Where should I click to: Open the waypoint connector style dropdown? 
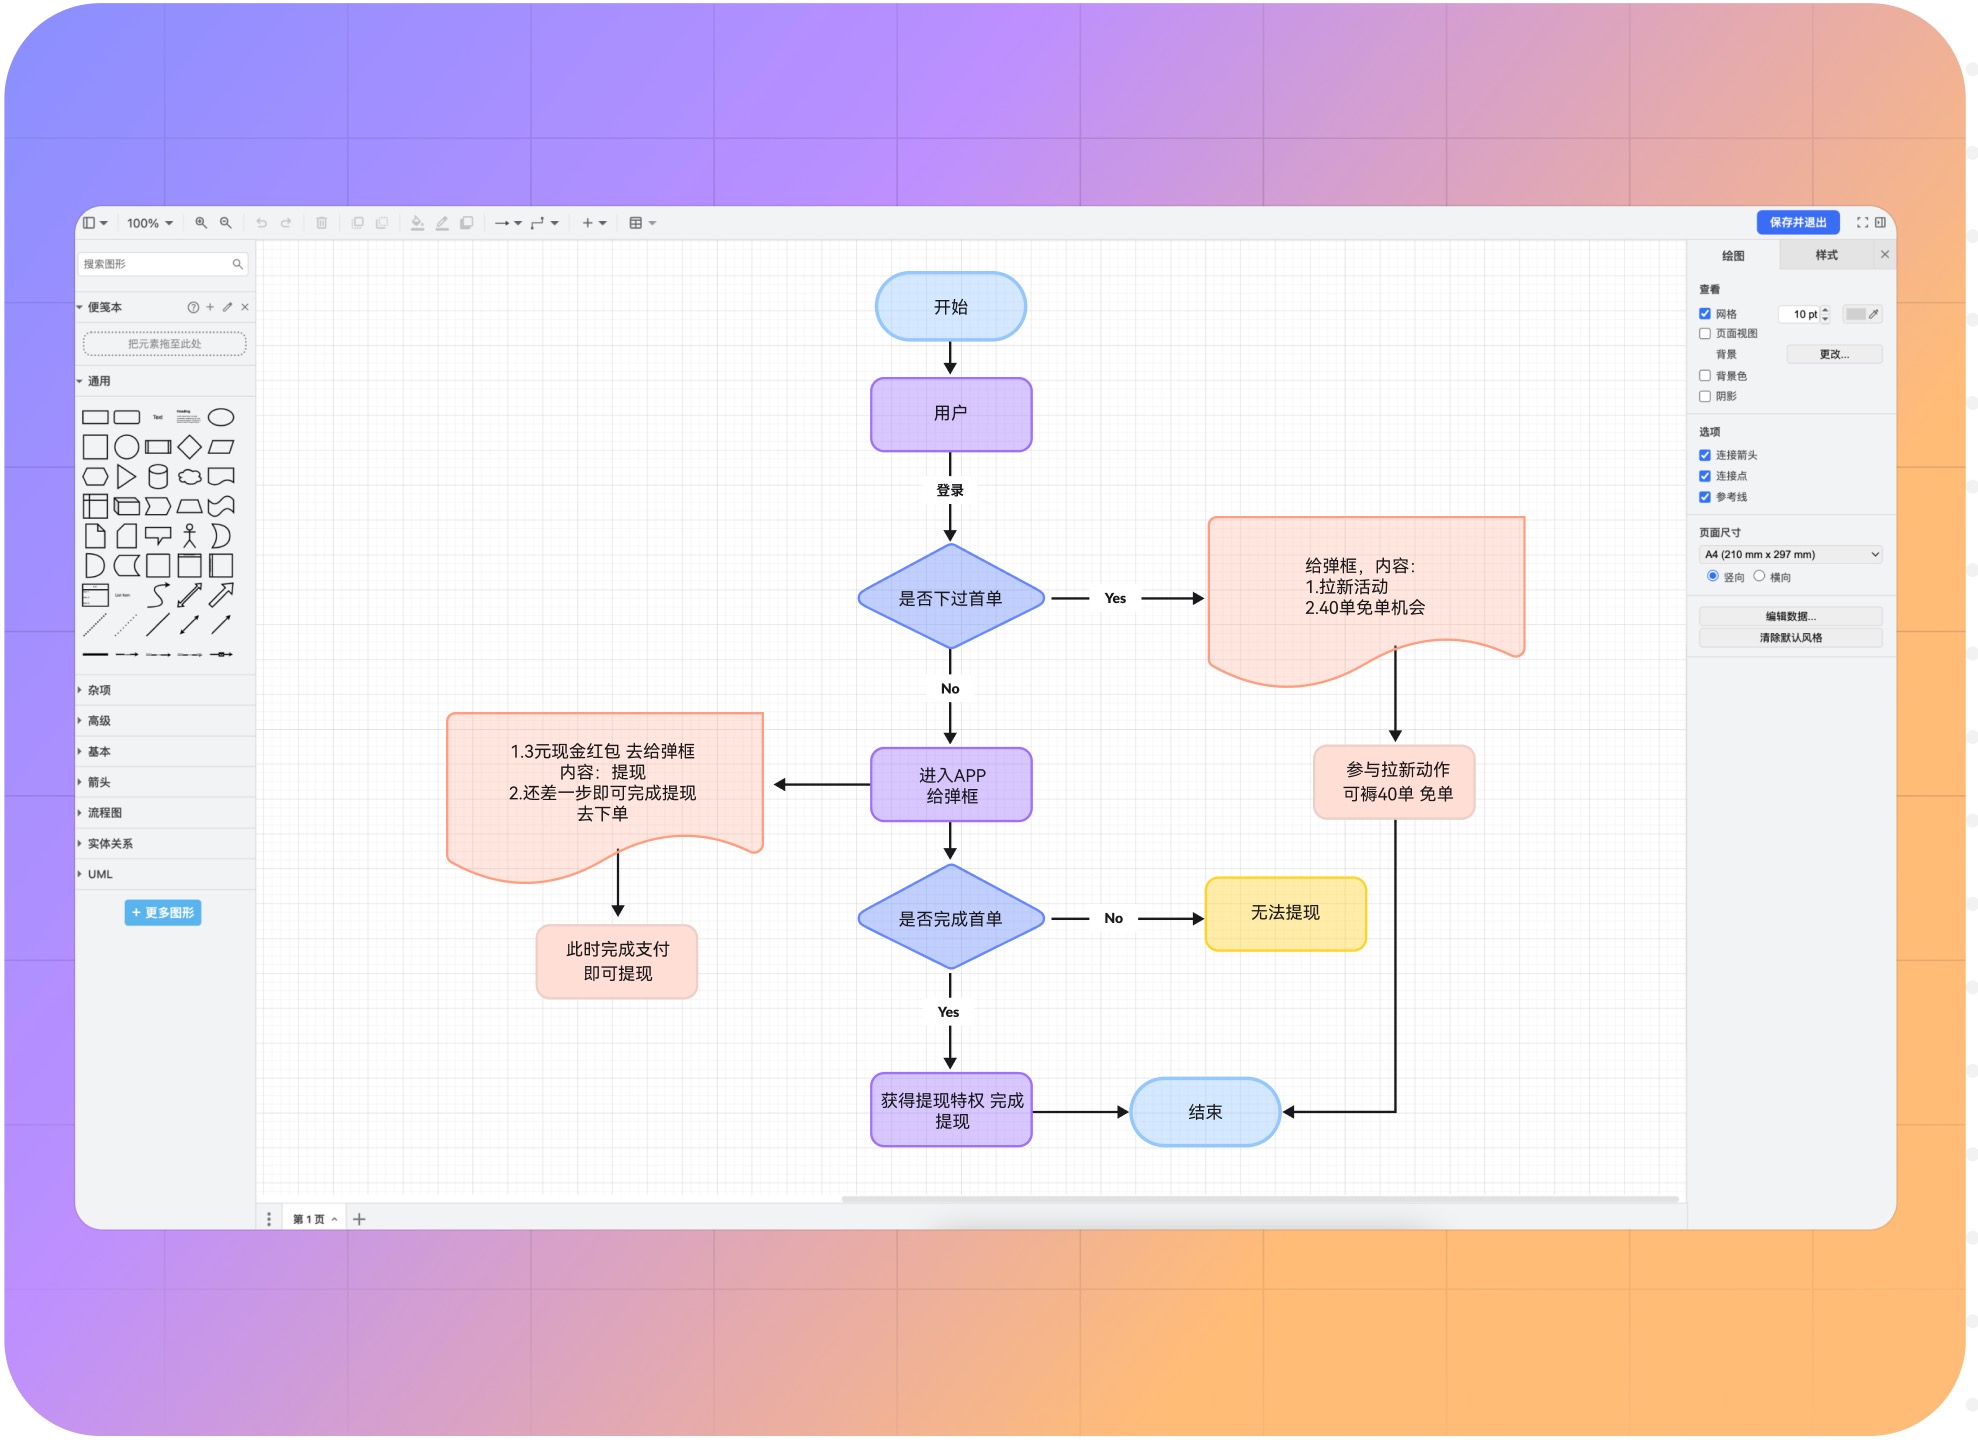[544, 223]
